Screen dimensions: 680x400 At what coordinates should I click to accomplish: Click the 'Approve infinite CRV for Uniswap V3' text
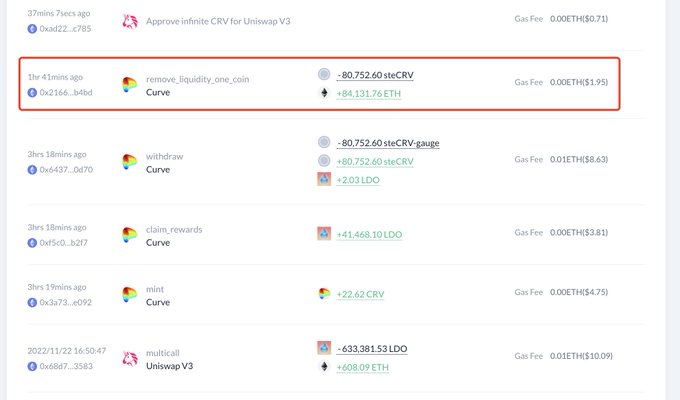(x=218, y=21)
